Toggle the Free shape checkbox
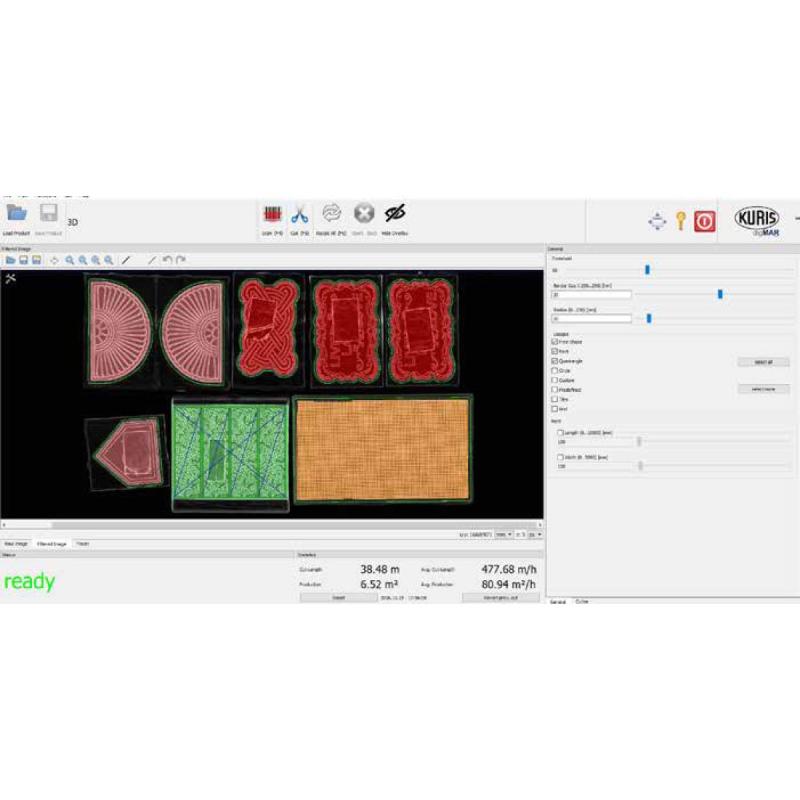The width and height of the screenshot is (800, 800). (555, 342)
